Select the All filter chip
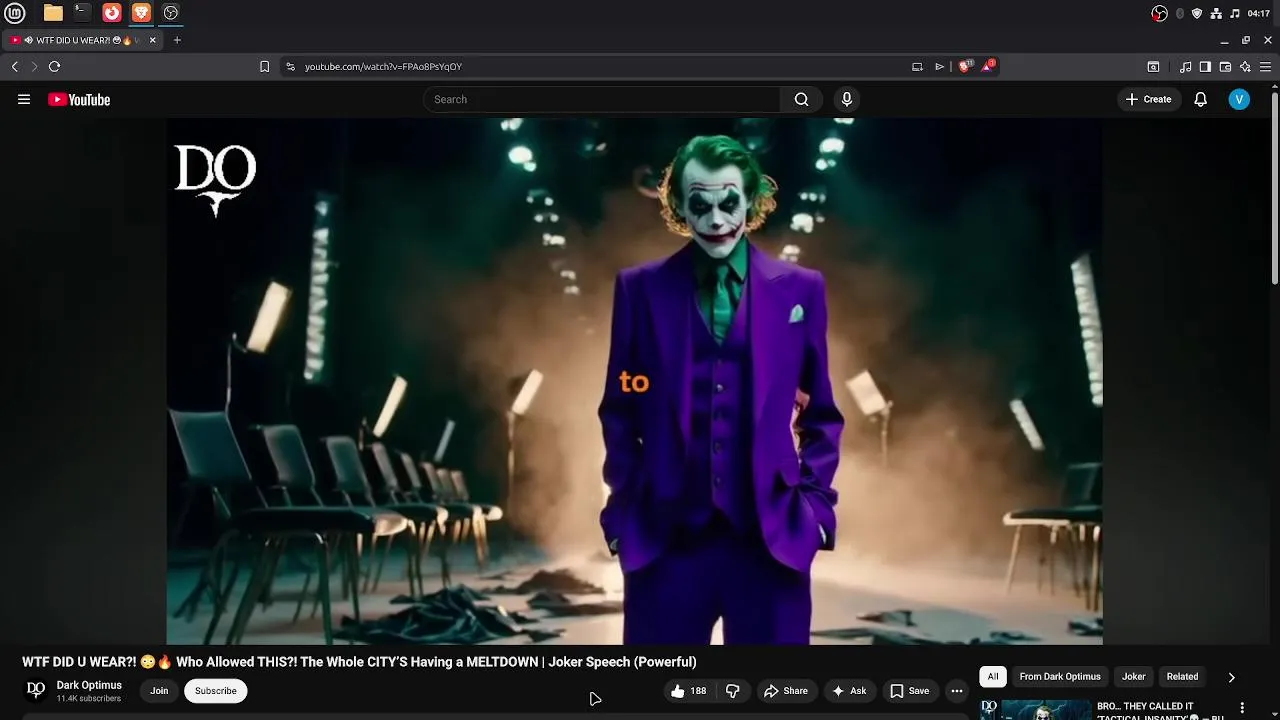 (993, 677)
